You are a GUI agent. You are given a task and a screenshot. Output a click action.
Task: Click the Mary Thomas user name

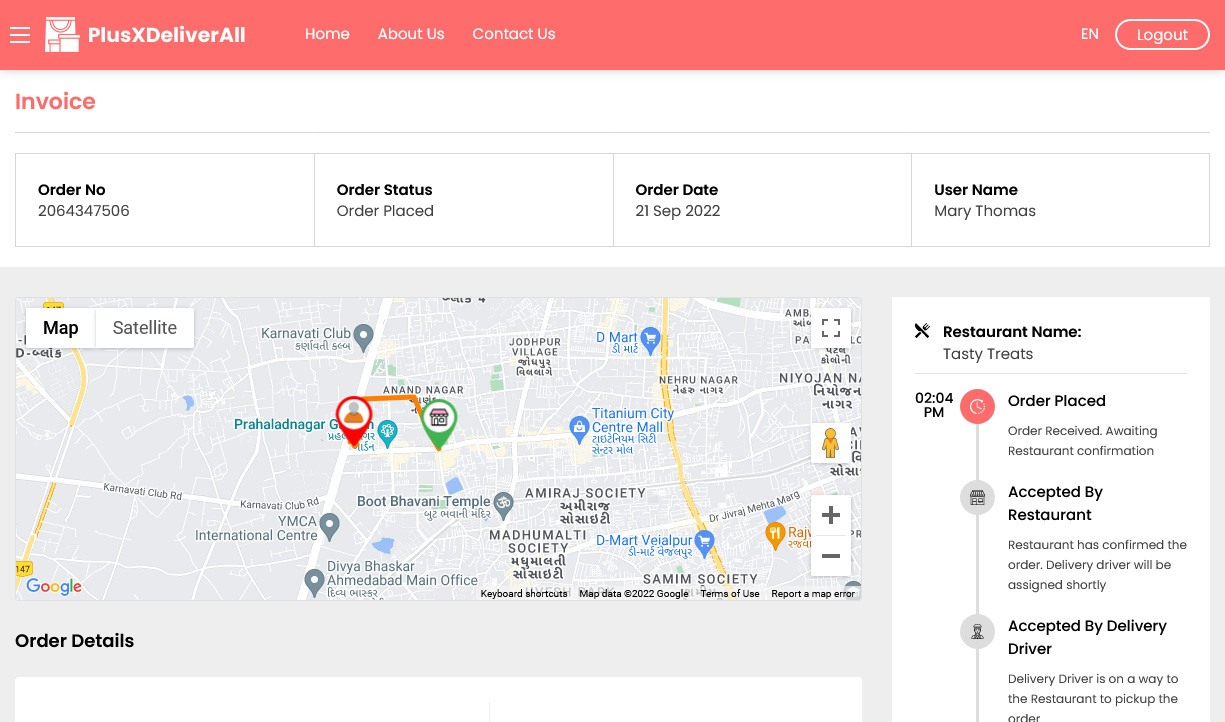pos(985,211)
